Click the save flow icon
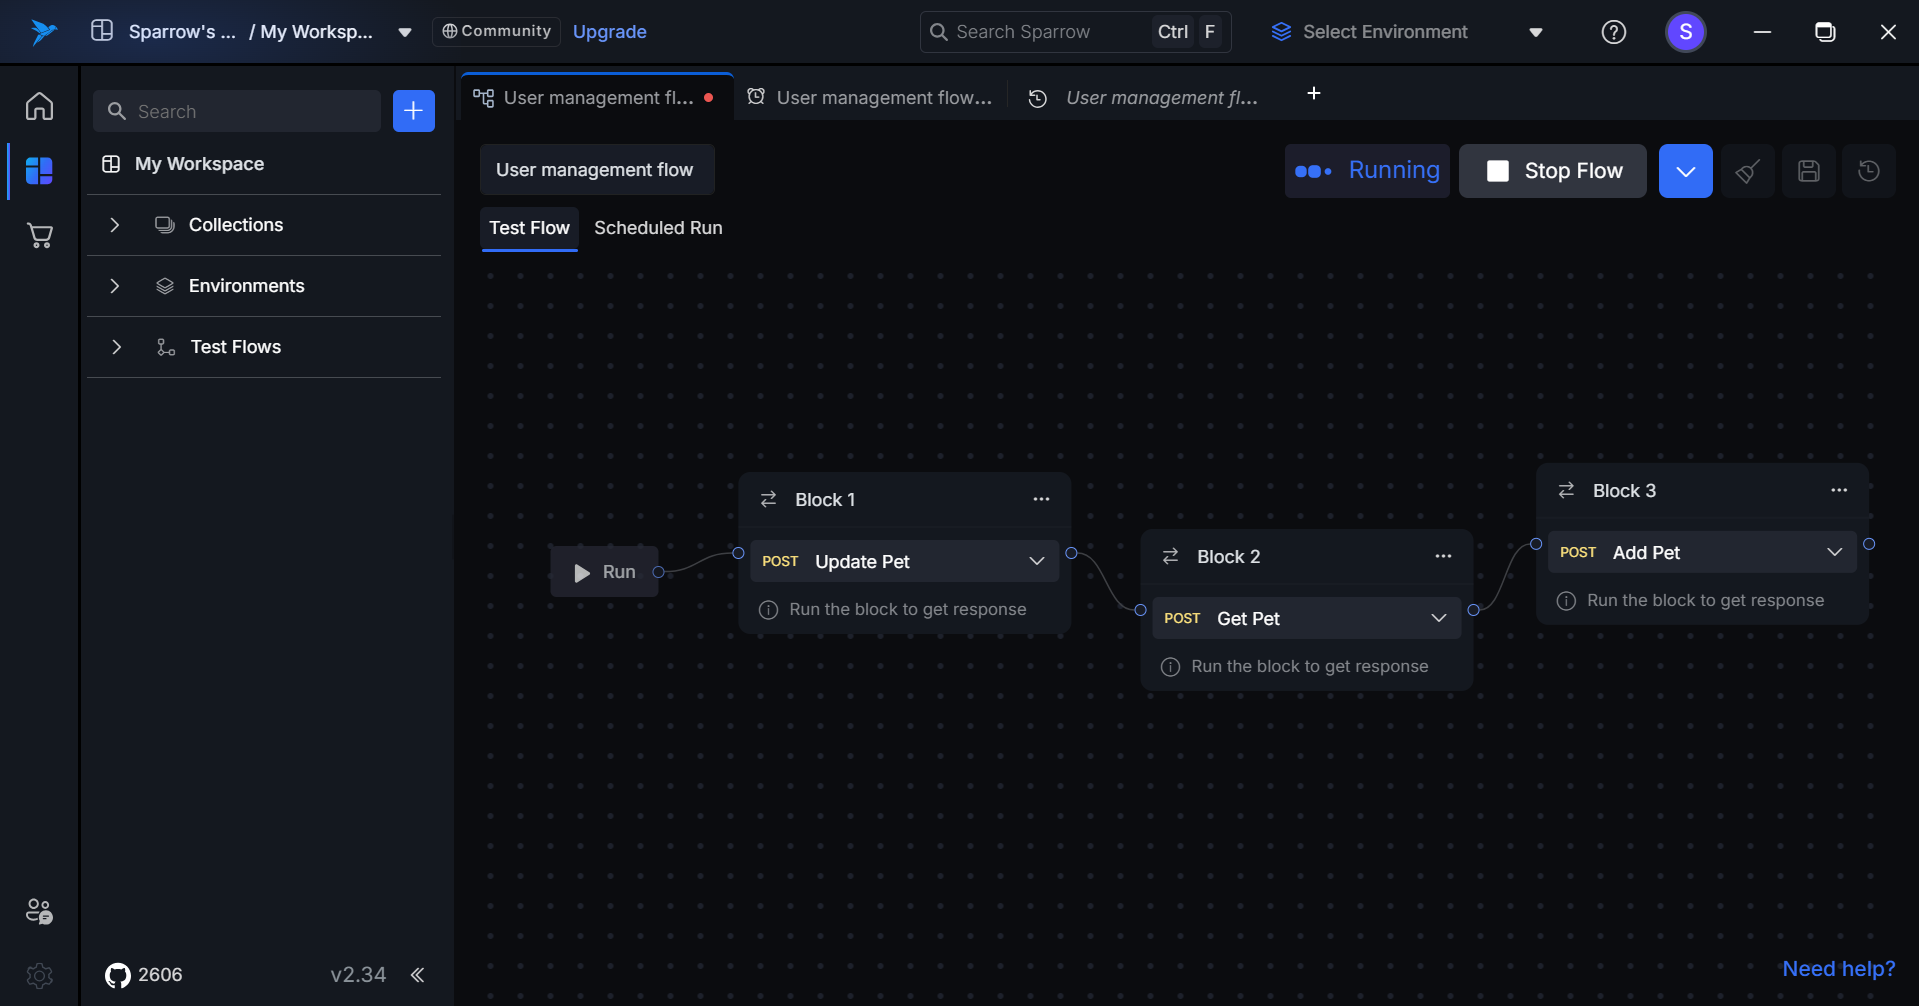 [x=1808, y=171]
